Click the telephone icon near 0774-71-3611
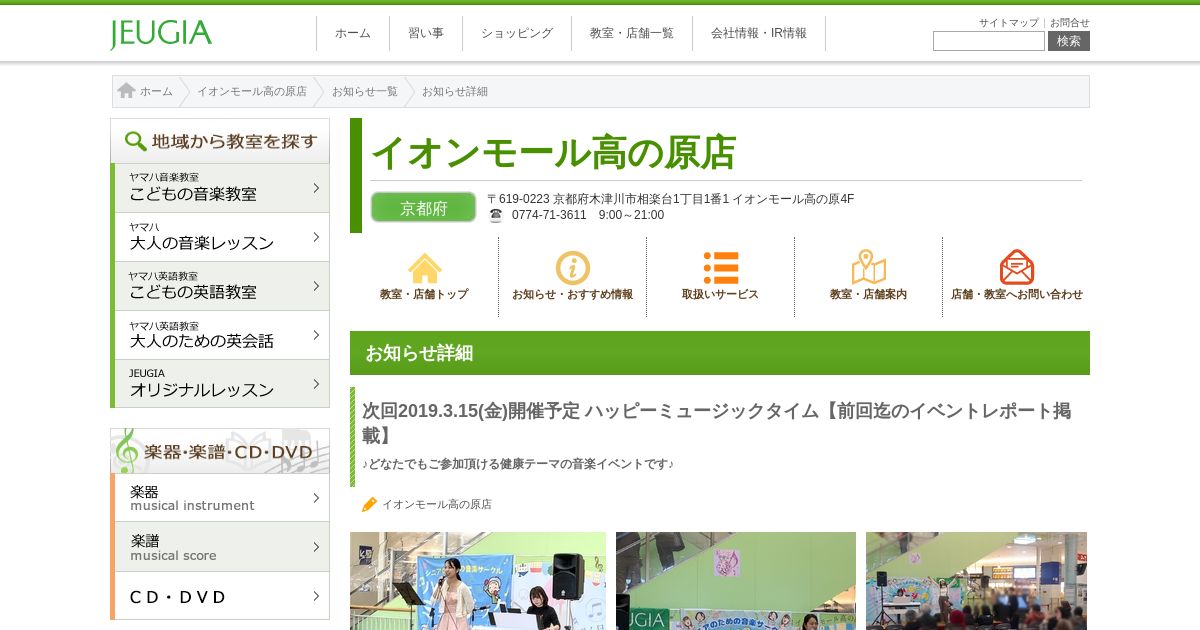The height and width of the screenshot is (630, 1200). pos(495,215)
